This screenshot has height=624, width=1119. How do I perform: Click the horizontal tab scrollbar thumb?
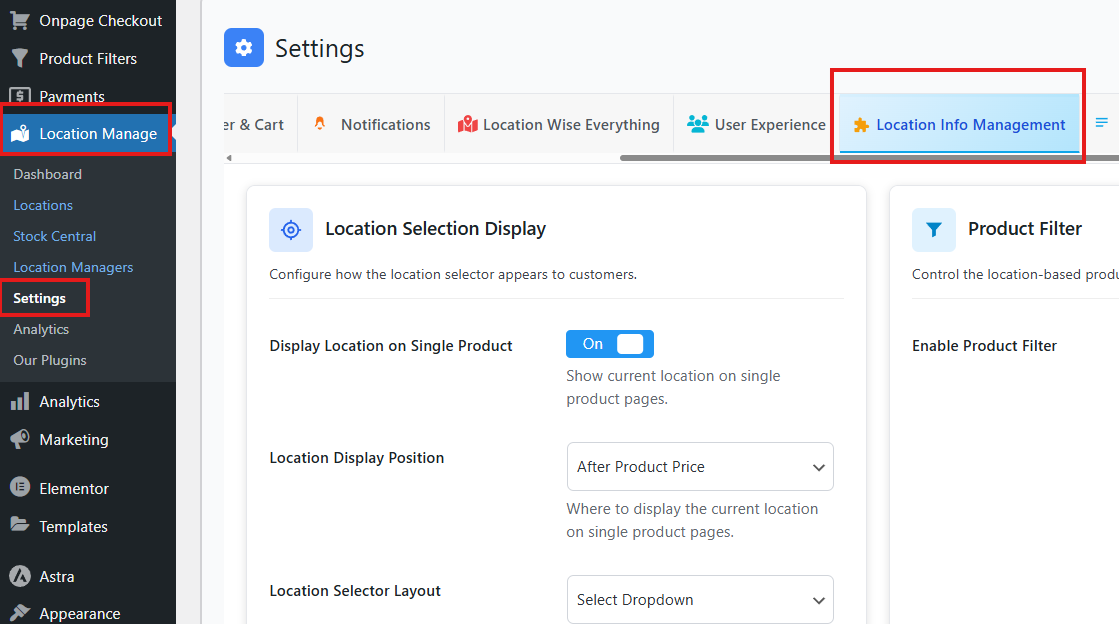tap(860, 158)
